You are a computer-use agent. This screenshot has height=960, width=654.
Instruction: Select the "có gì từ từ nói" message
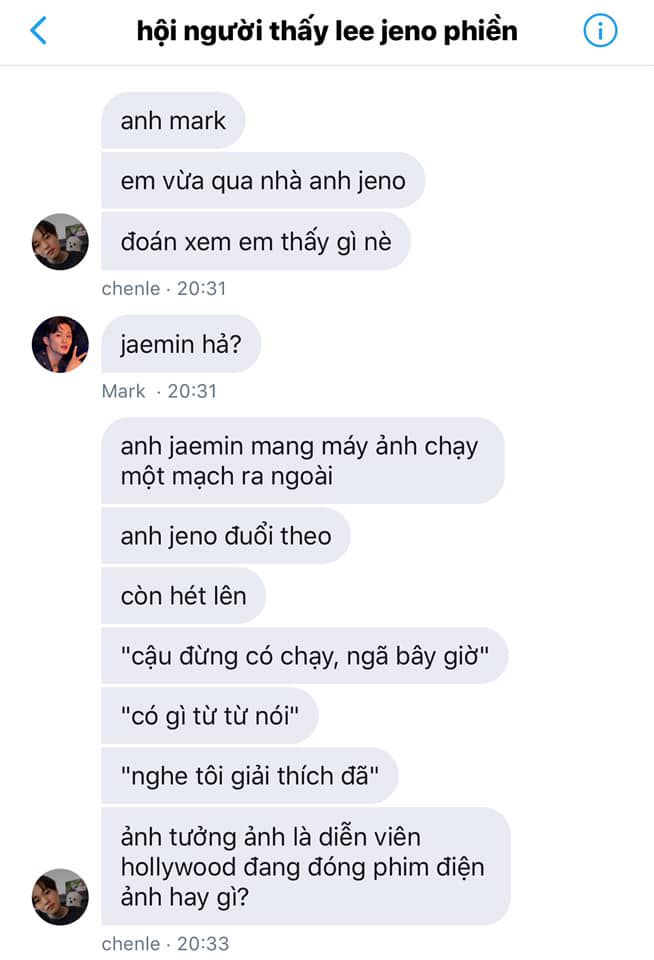point(209,716)
